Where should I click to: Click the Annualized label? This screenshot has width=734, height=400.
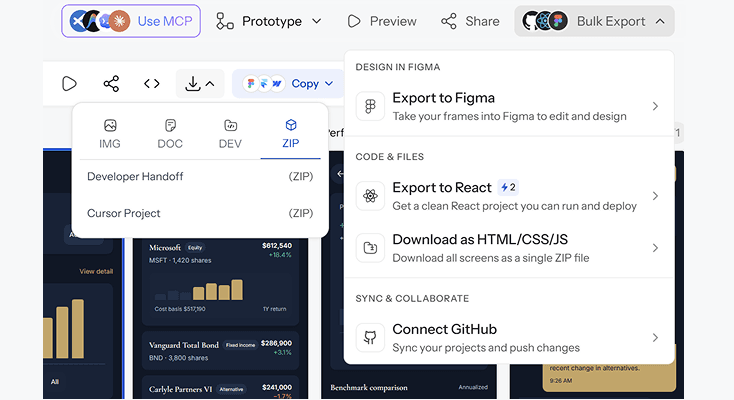473,387
